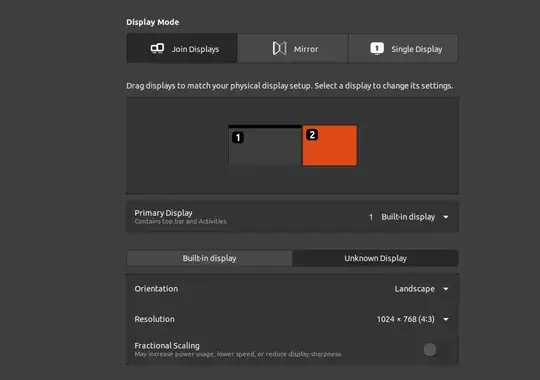Image resolution: width=540 pixels, height=380 pixels.
Task: Choose Single Display mode
Action: click(403, 48)
